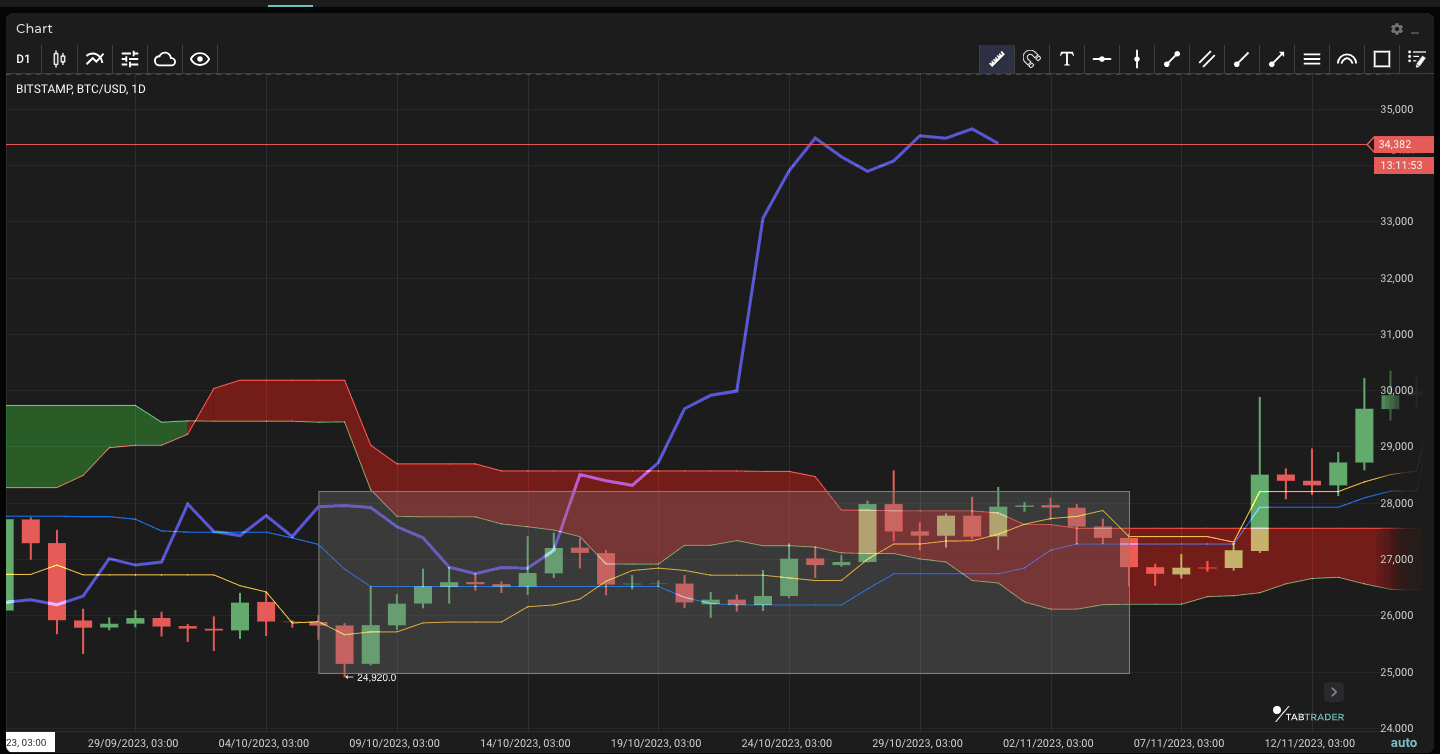Viewport: 1440px width, 754px height.
Task: Toggle visibility with the eye icon
Action: 200,59
